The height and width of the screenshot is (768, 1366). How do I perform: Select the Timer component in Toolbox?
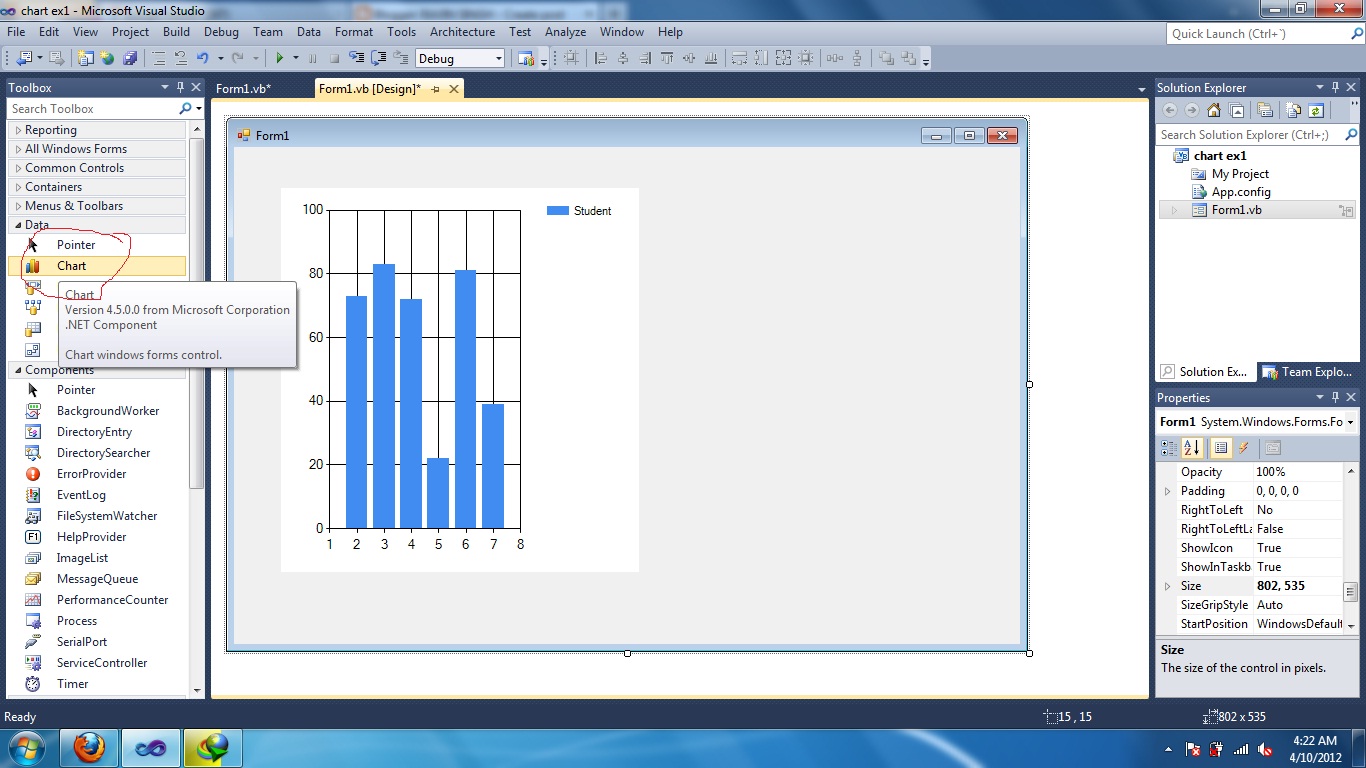click(x=97, y=684)
